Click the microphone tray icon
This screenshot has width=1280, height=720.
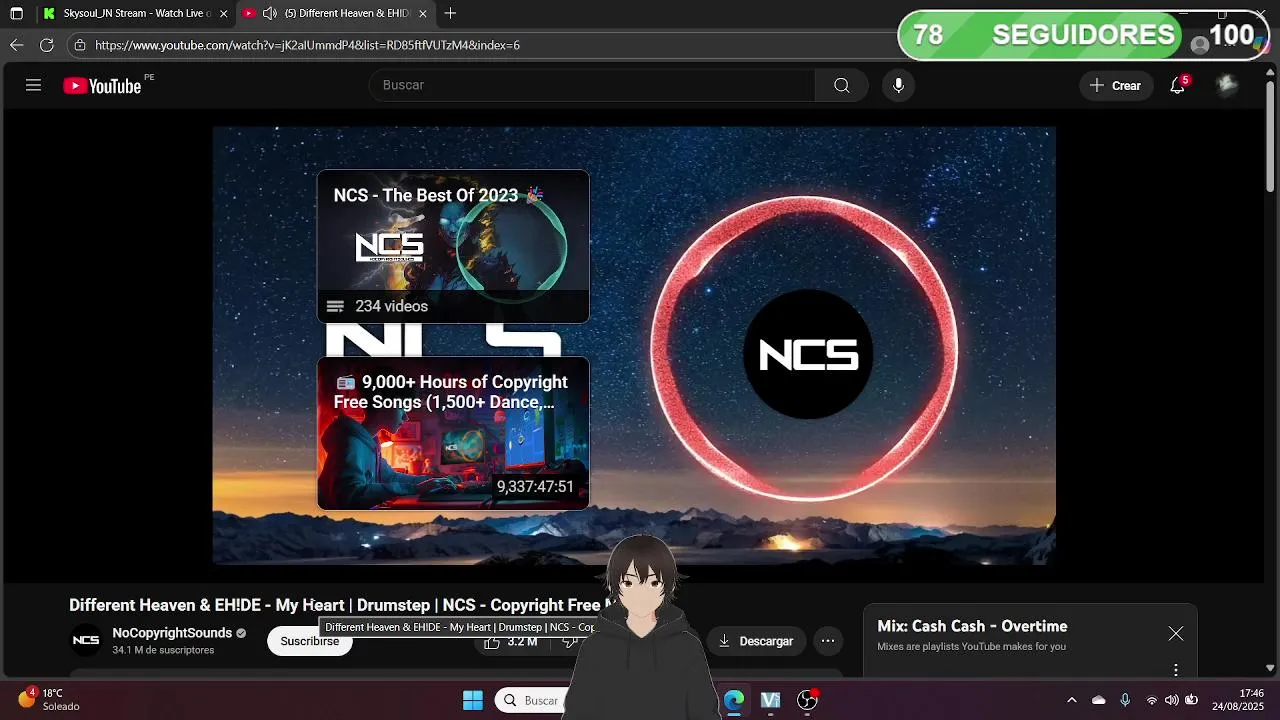pyautogui.click(x=1125, y=700)
